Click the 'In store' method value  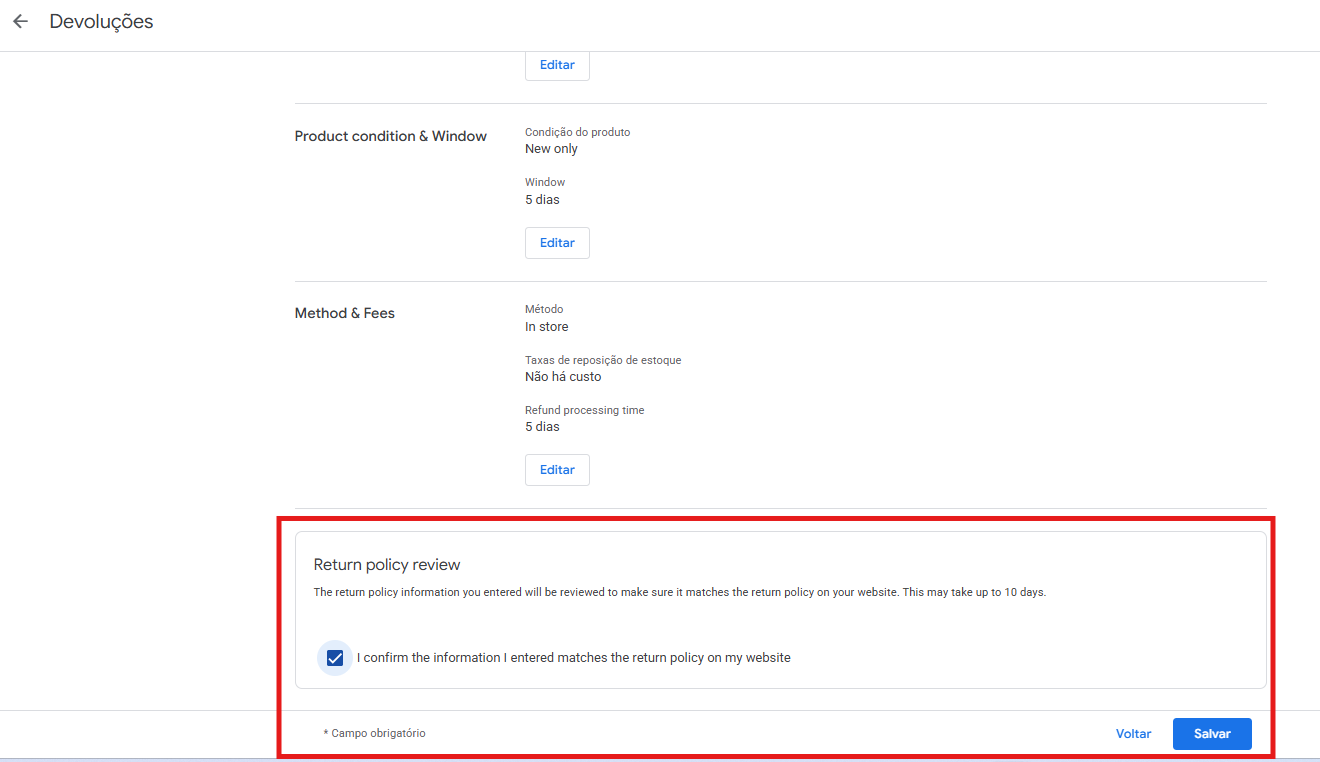click(546, 327)
